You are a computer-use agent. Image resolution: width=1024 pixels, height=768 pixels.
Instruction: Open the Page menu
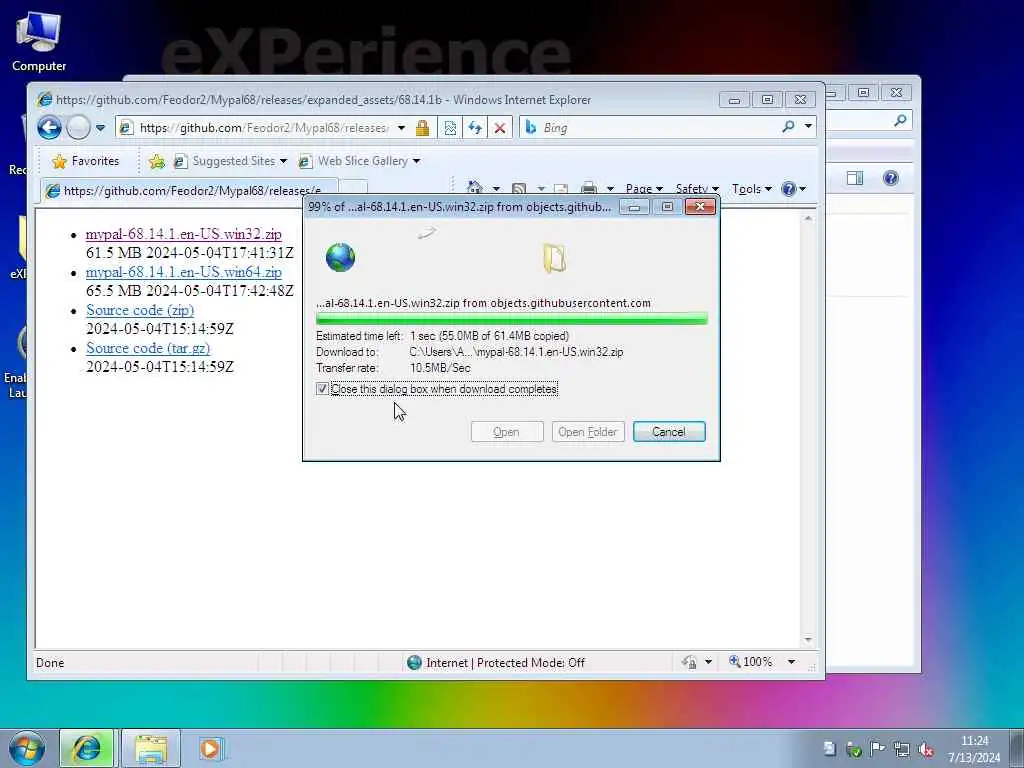(x=644, y=189)
